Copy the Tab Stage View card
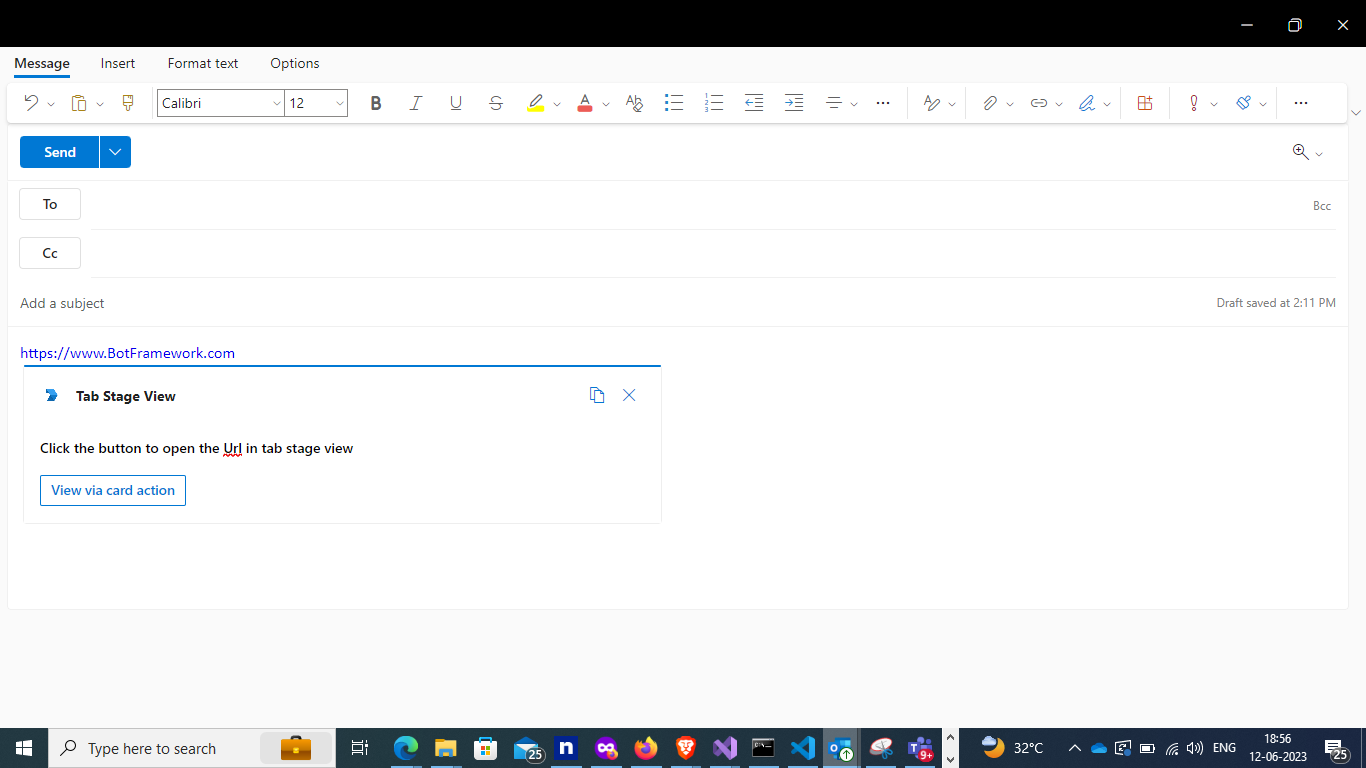Screen dimensions: 1366x768 597,395
